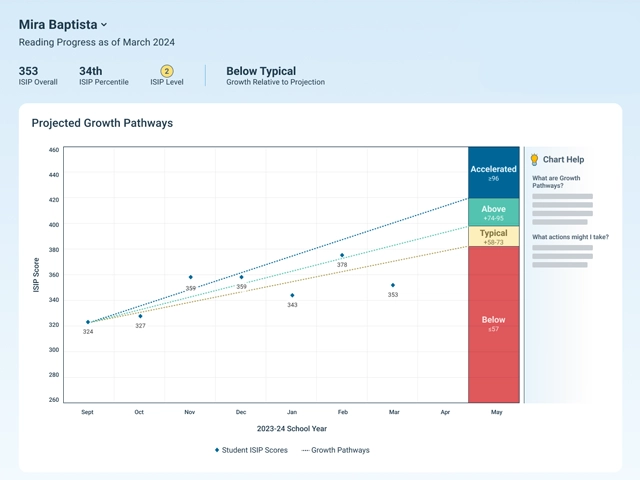
Task: Select the Above growth band
Action: point(493,212)
